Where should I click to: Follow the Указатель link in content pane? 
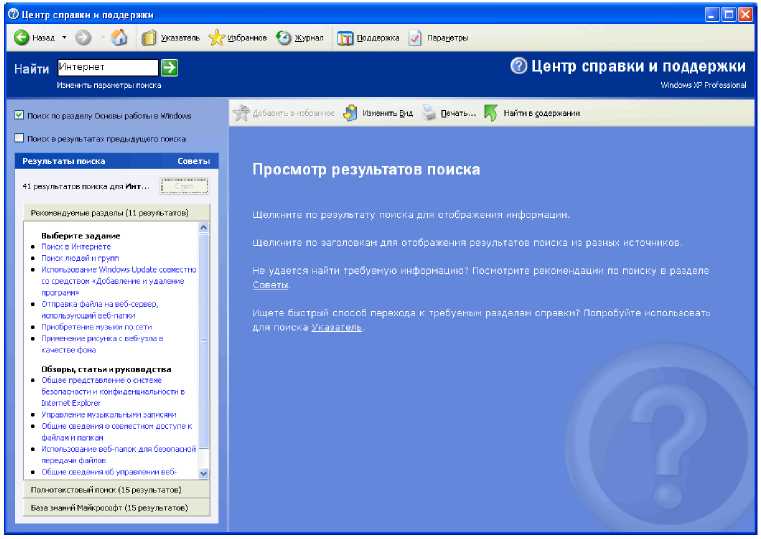pos(336,327)
